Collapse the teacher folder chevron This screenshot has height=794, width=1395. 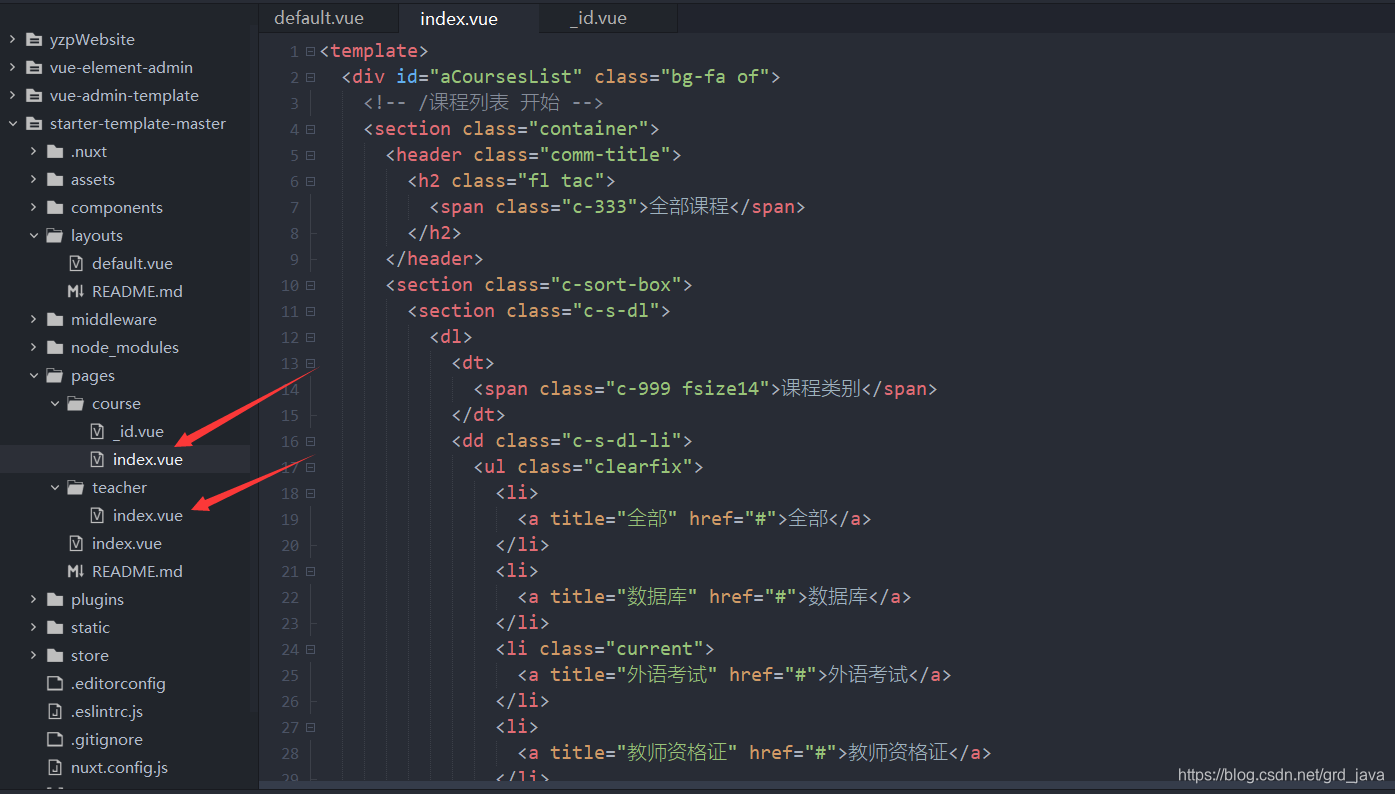coord(55,488)
